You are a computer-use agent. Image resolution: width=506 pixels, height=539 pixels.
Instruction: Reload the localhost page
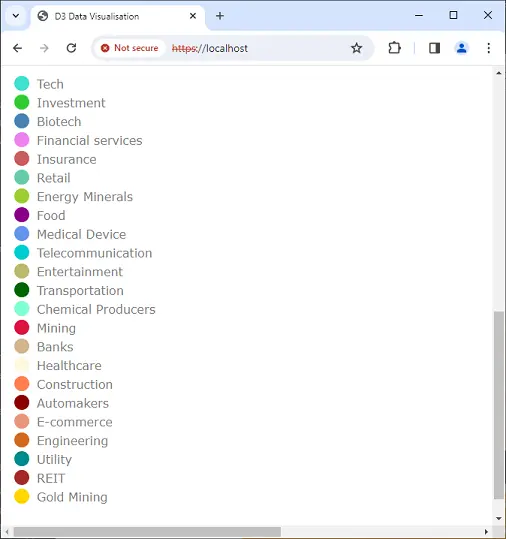click(71, 48)
